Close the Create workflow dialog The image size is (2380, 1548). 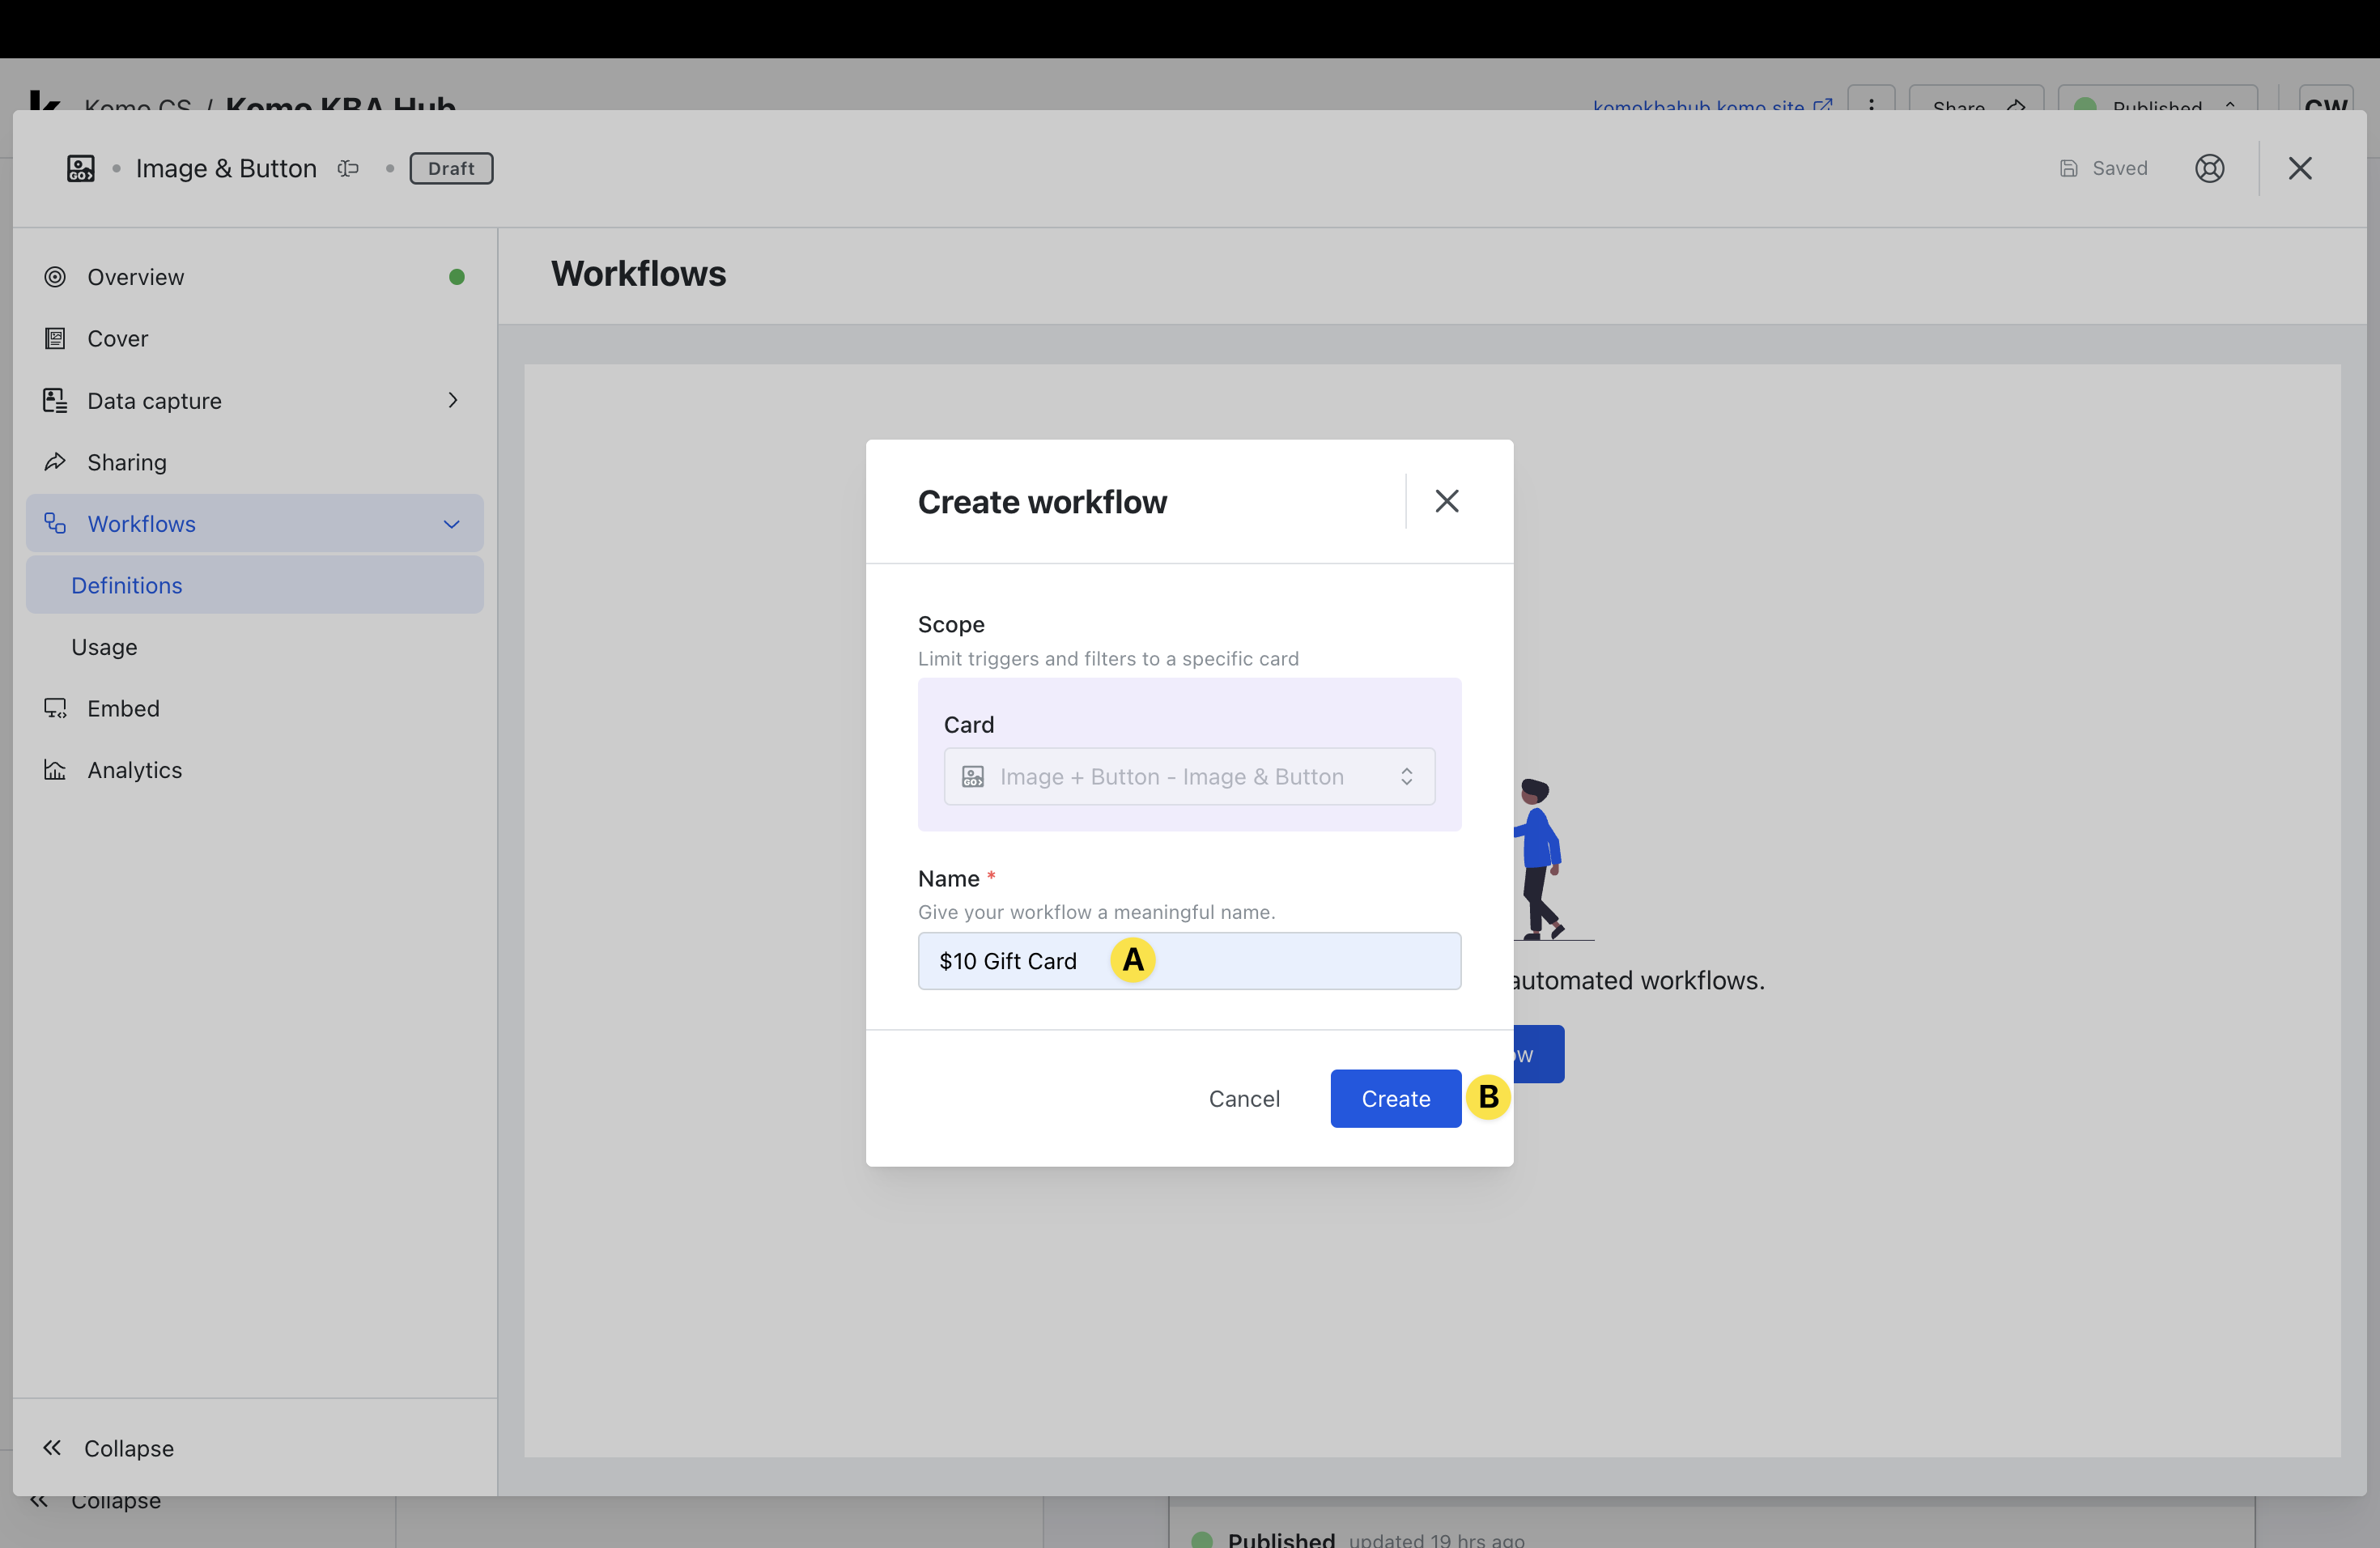(1446, 501)
